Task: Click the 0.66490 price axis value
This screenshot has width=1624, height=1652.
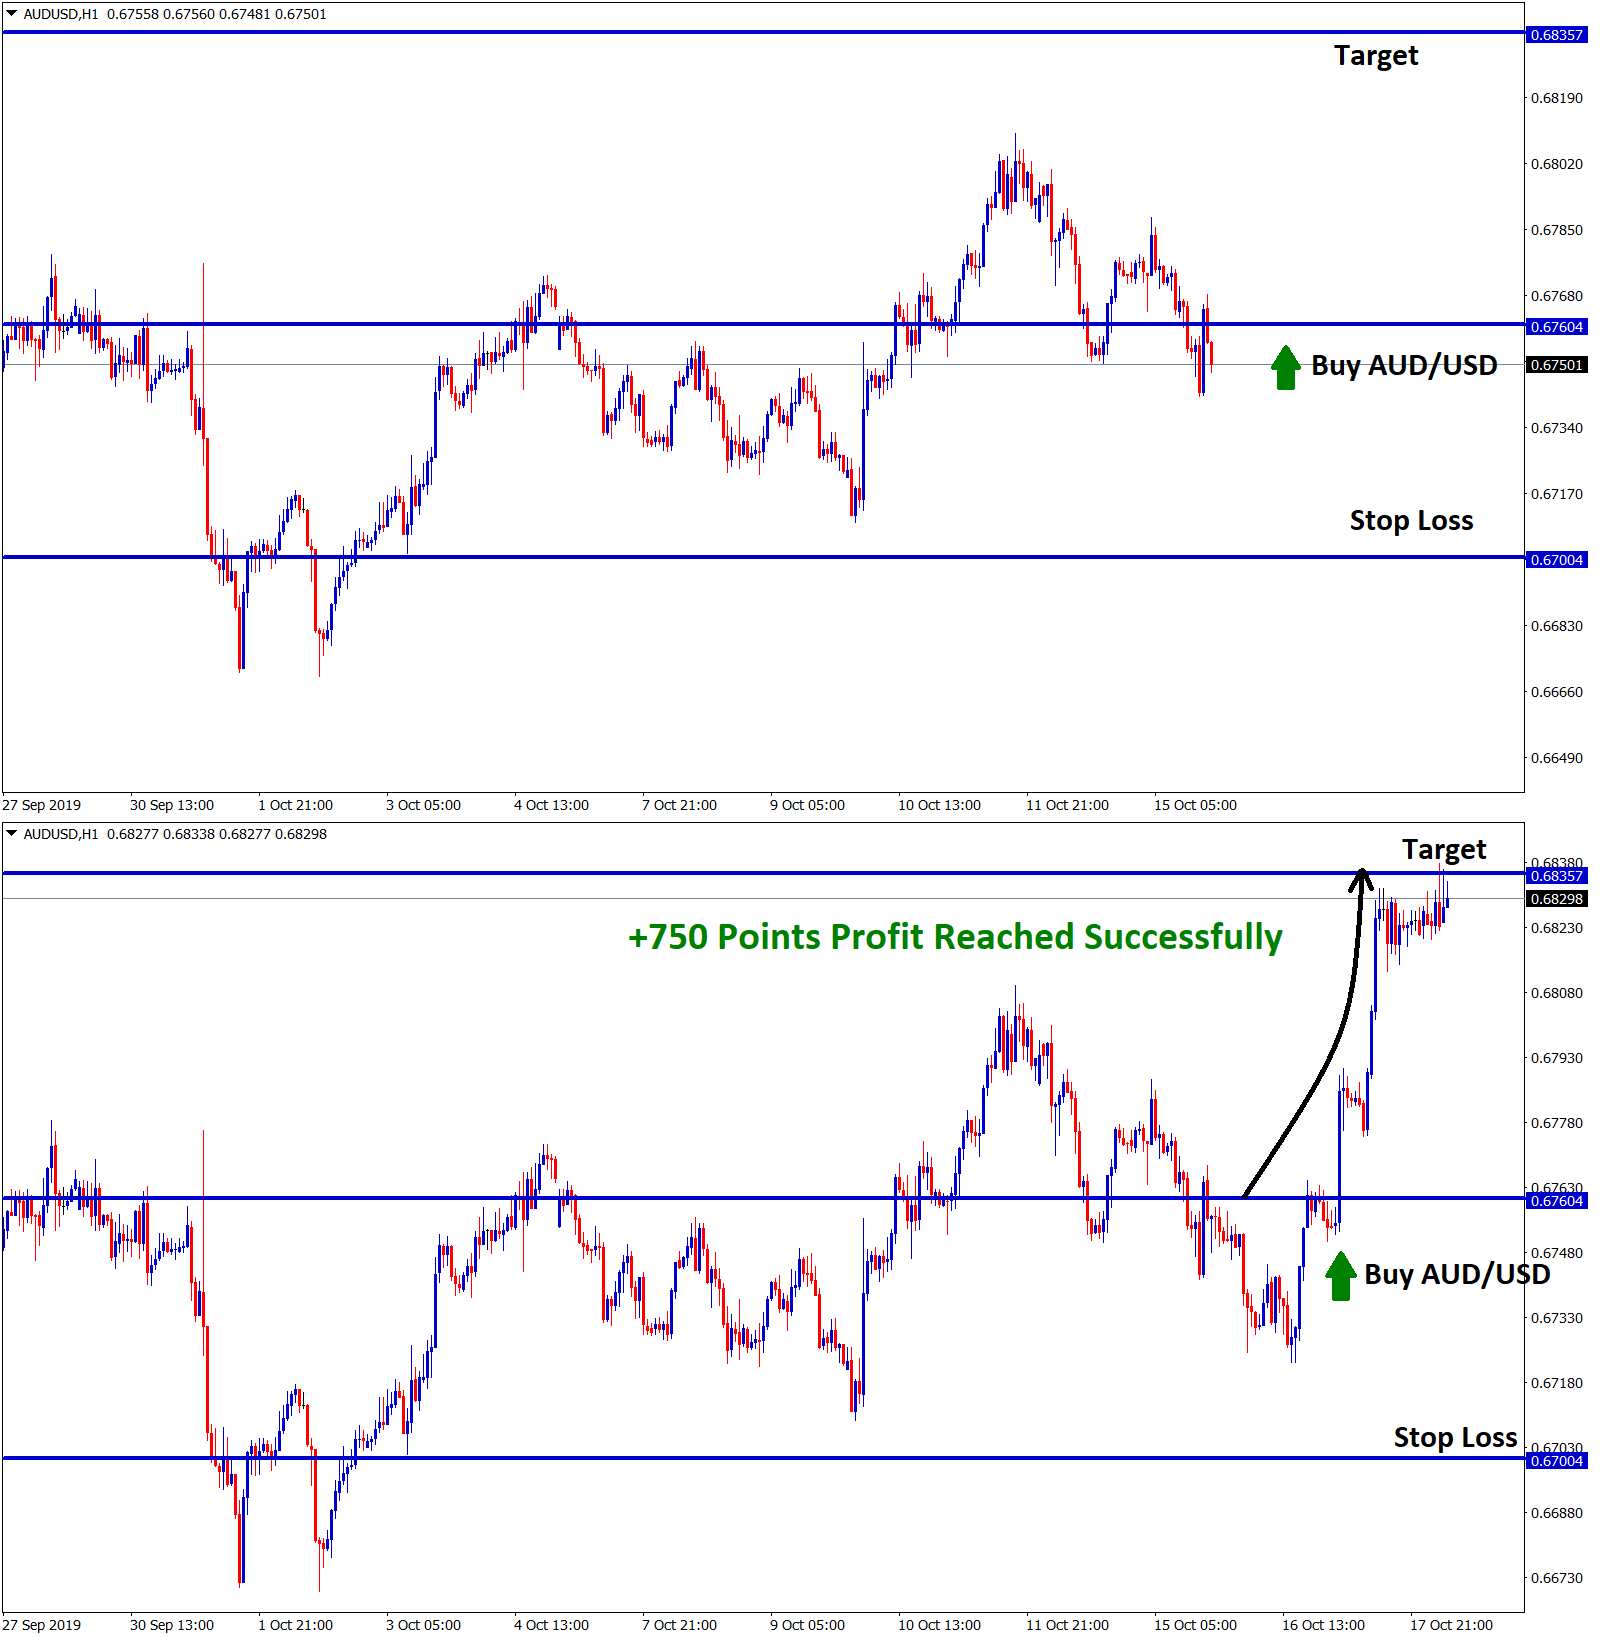Action: tap(1557, 758)
